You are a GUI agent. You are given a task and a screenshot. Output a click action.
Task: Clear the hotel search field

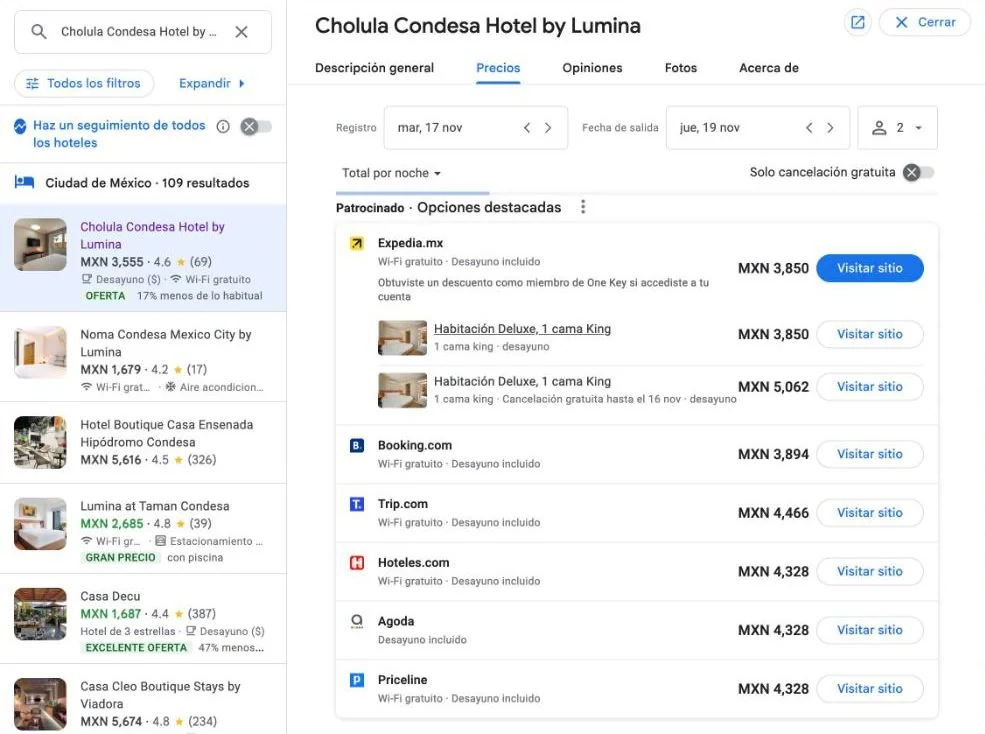tap(241, 31)
